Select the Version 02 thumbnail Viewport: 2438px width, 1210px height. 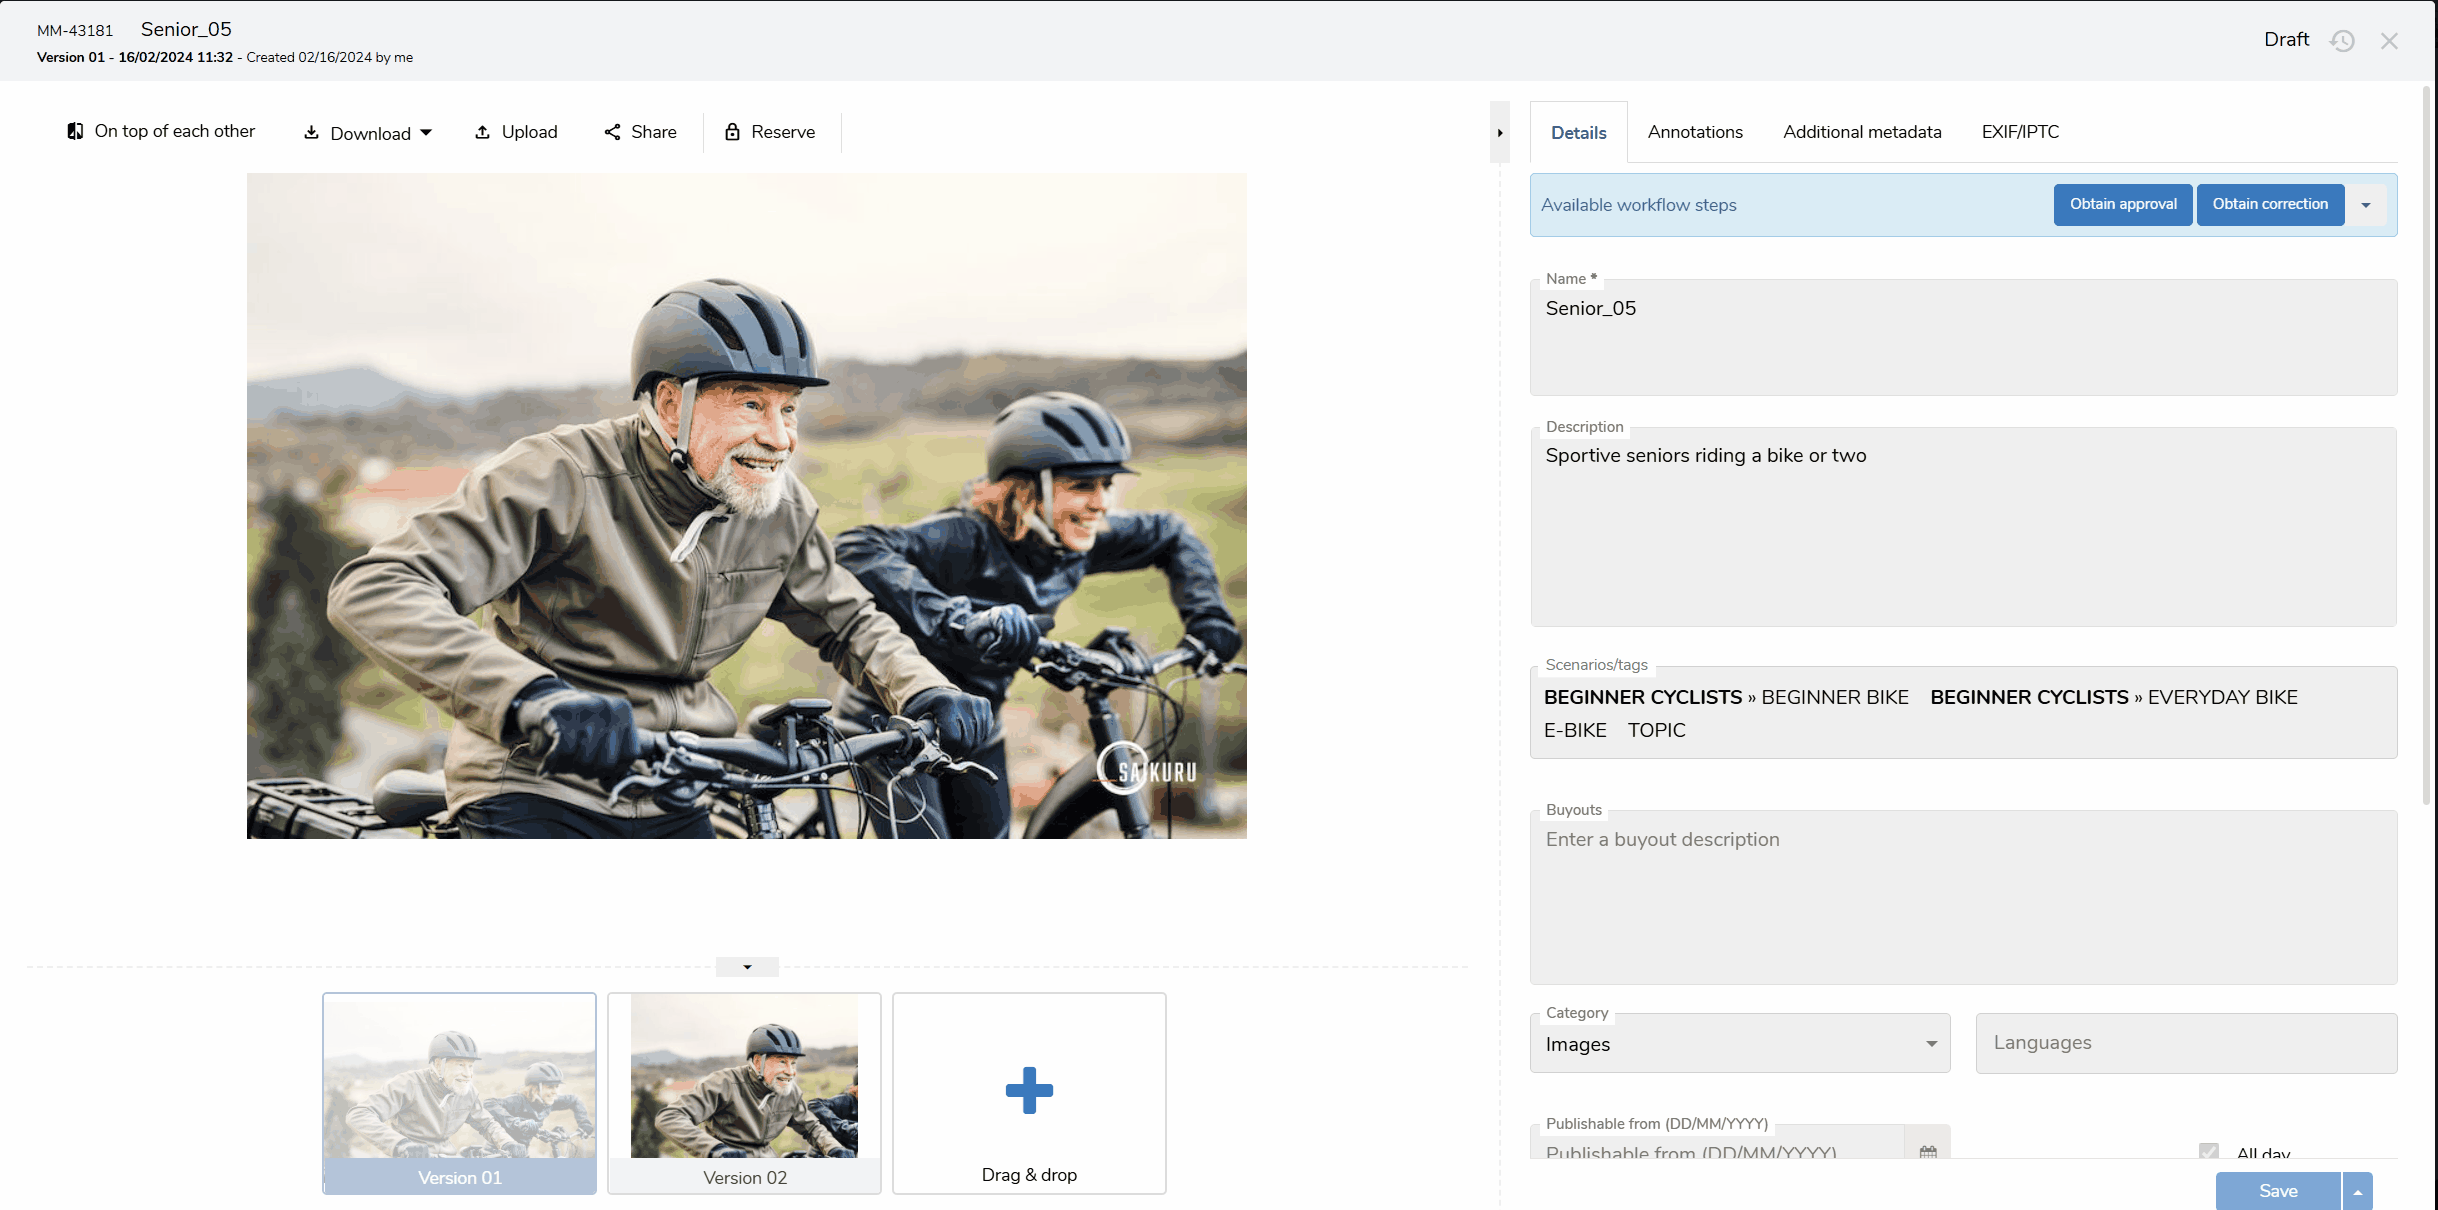click(744, 1090)
